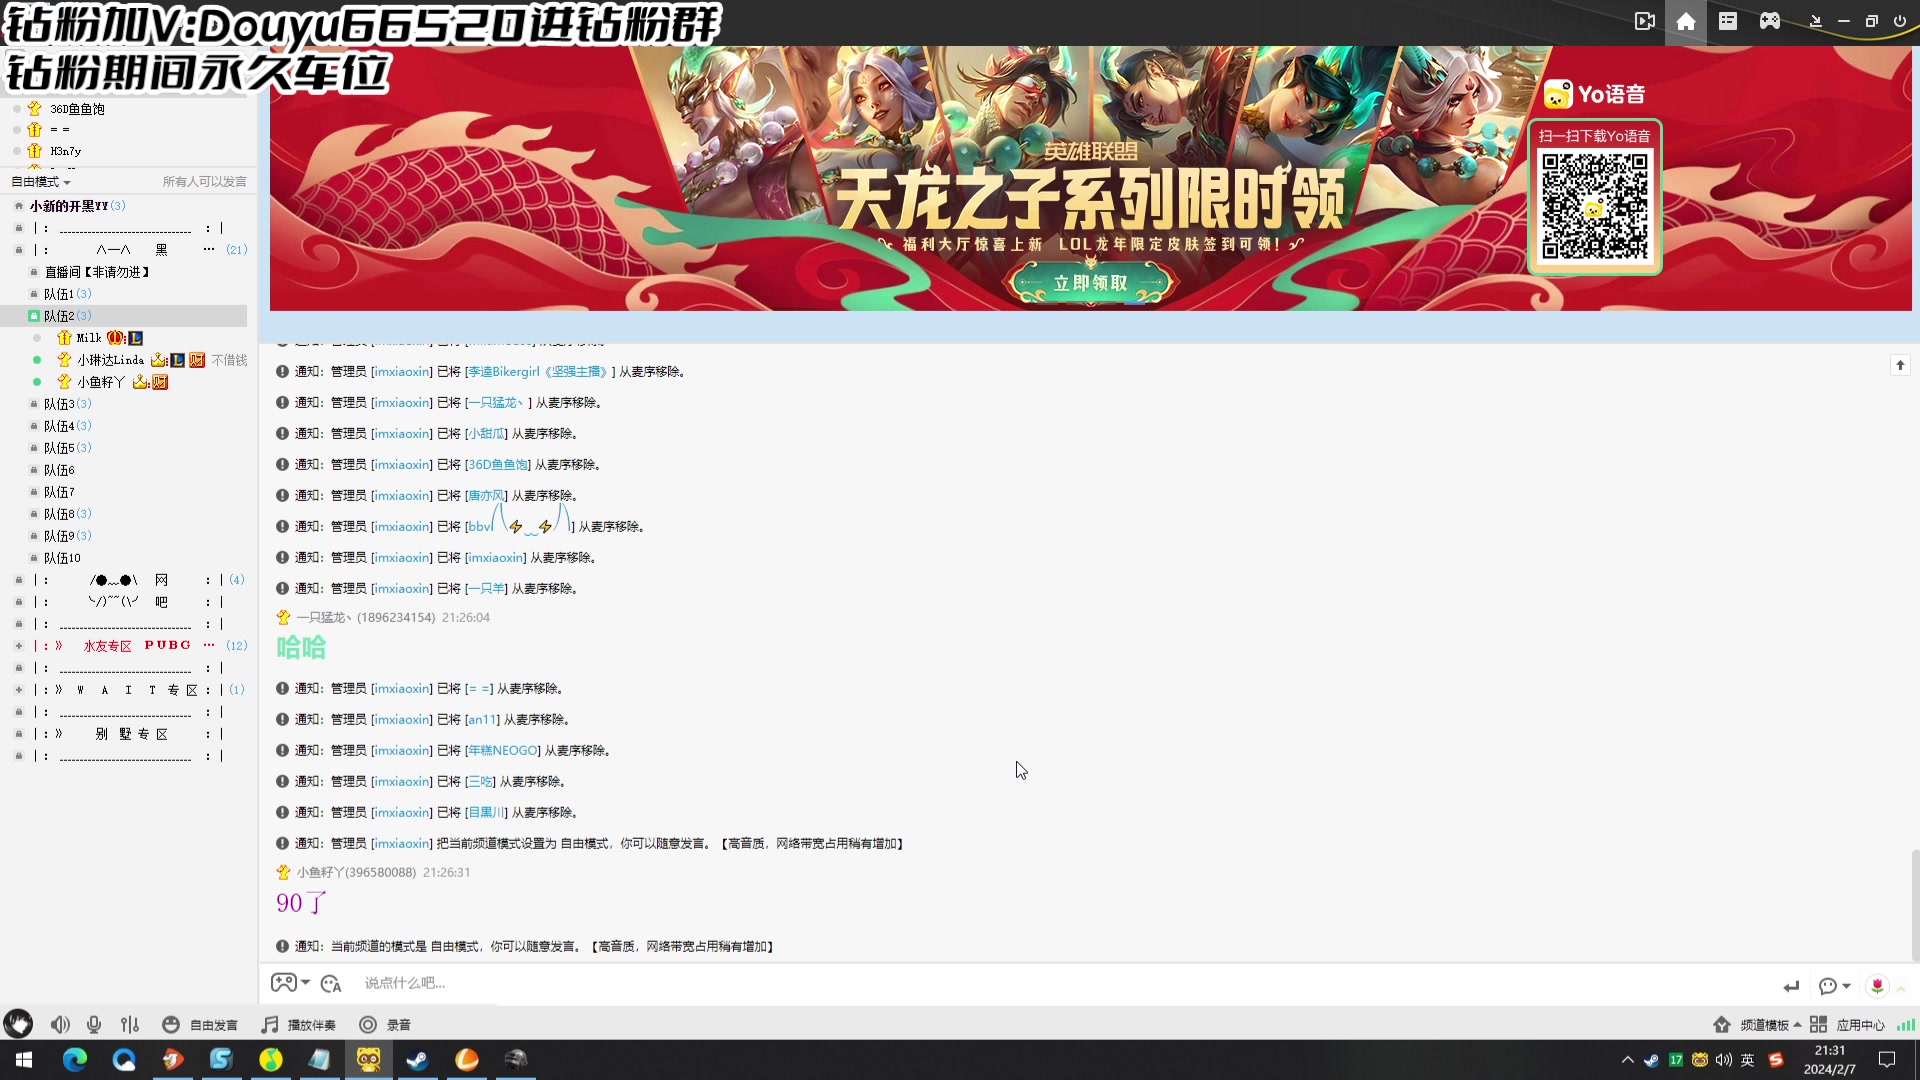Screen dimensions: 1920x1080
Task: Select user 小鱼籽丫 in 队伍2
Action: point(101,382)
